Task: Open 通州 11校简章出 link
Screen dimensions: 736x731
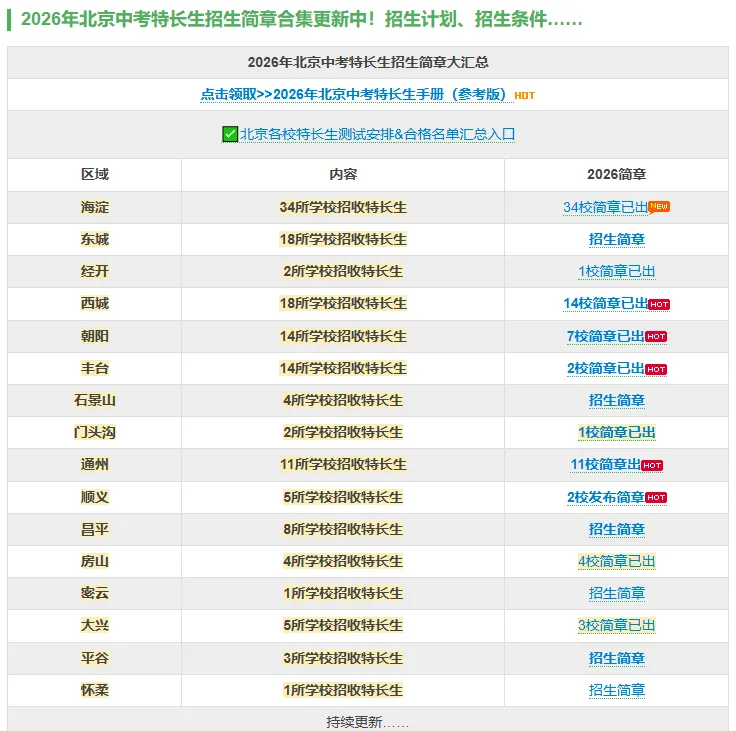Action: pos(605,464)
